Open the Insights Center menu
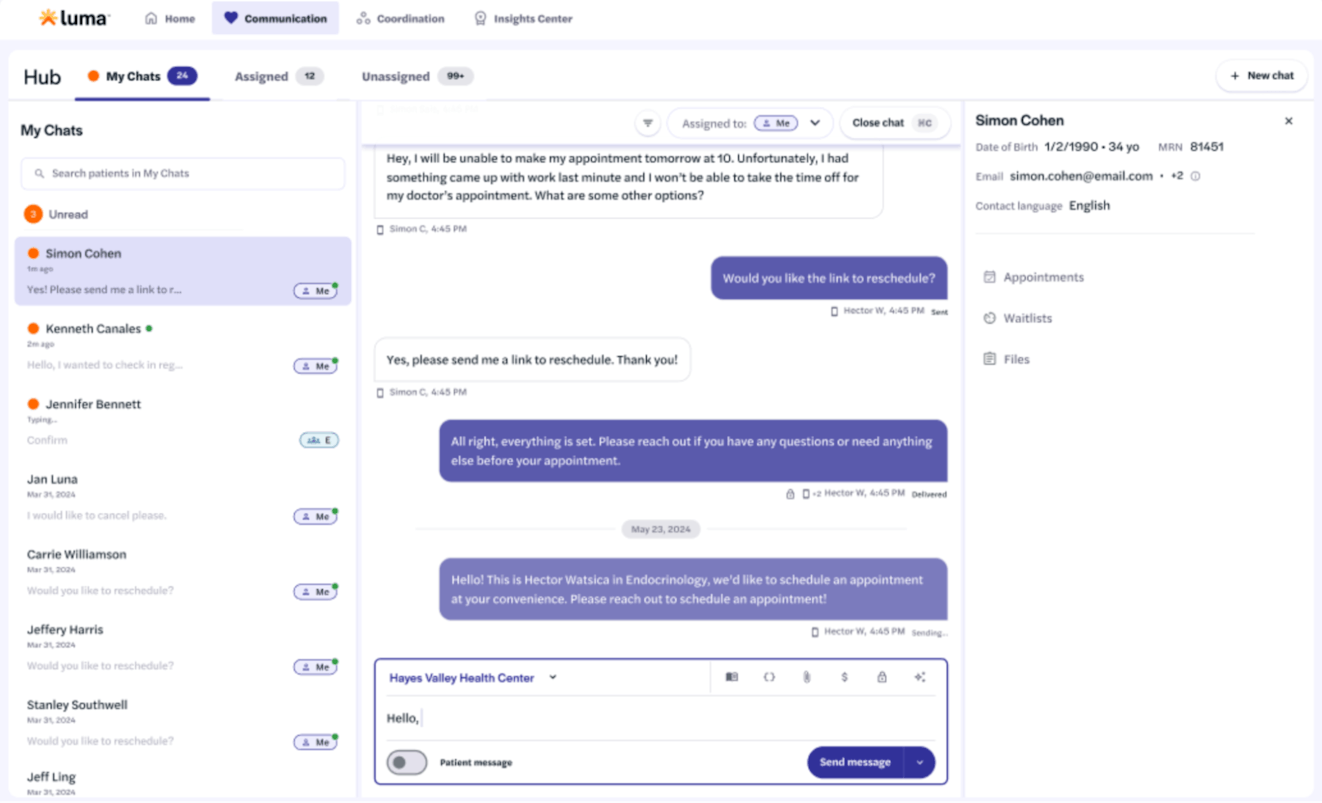This screenshot has width=1322, height=803. click(x=522, y=18)
